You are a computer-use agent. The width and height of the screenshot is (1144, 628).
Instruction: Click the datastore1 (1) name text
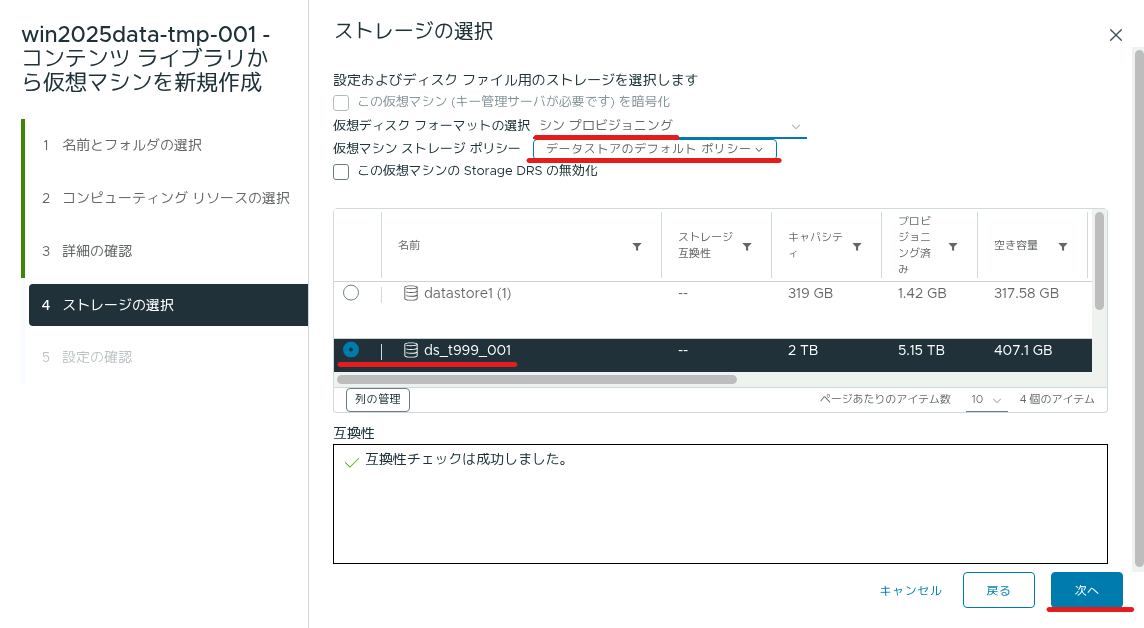click(x=468, y=293)
